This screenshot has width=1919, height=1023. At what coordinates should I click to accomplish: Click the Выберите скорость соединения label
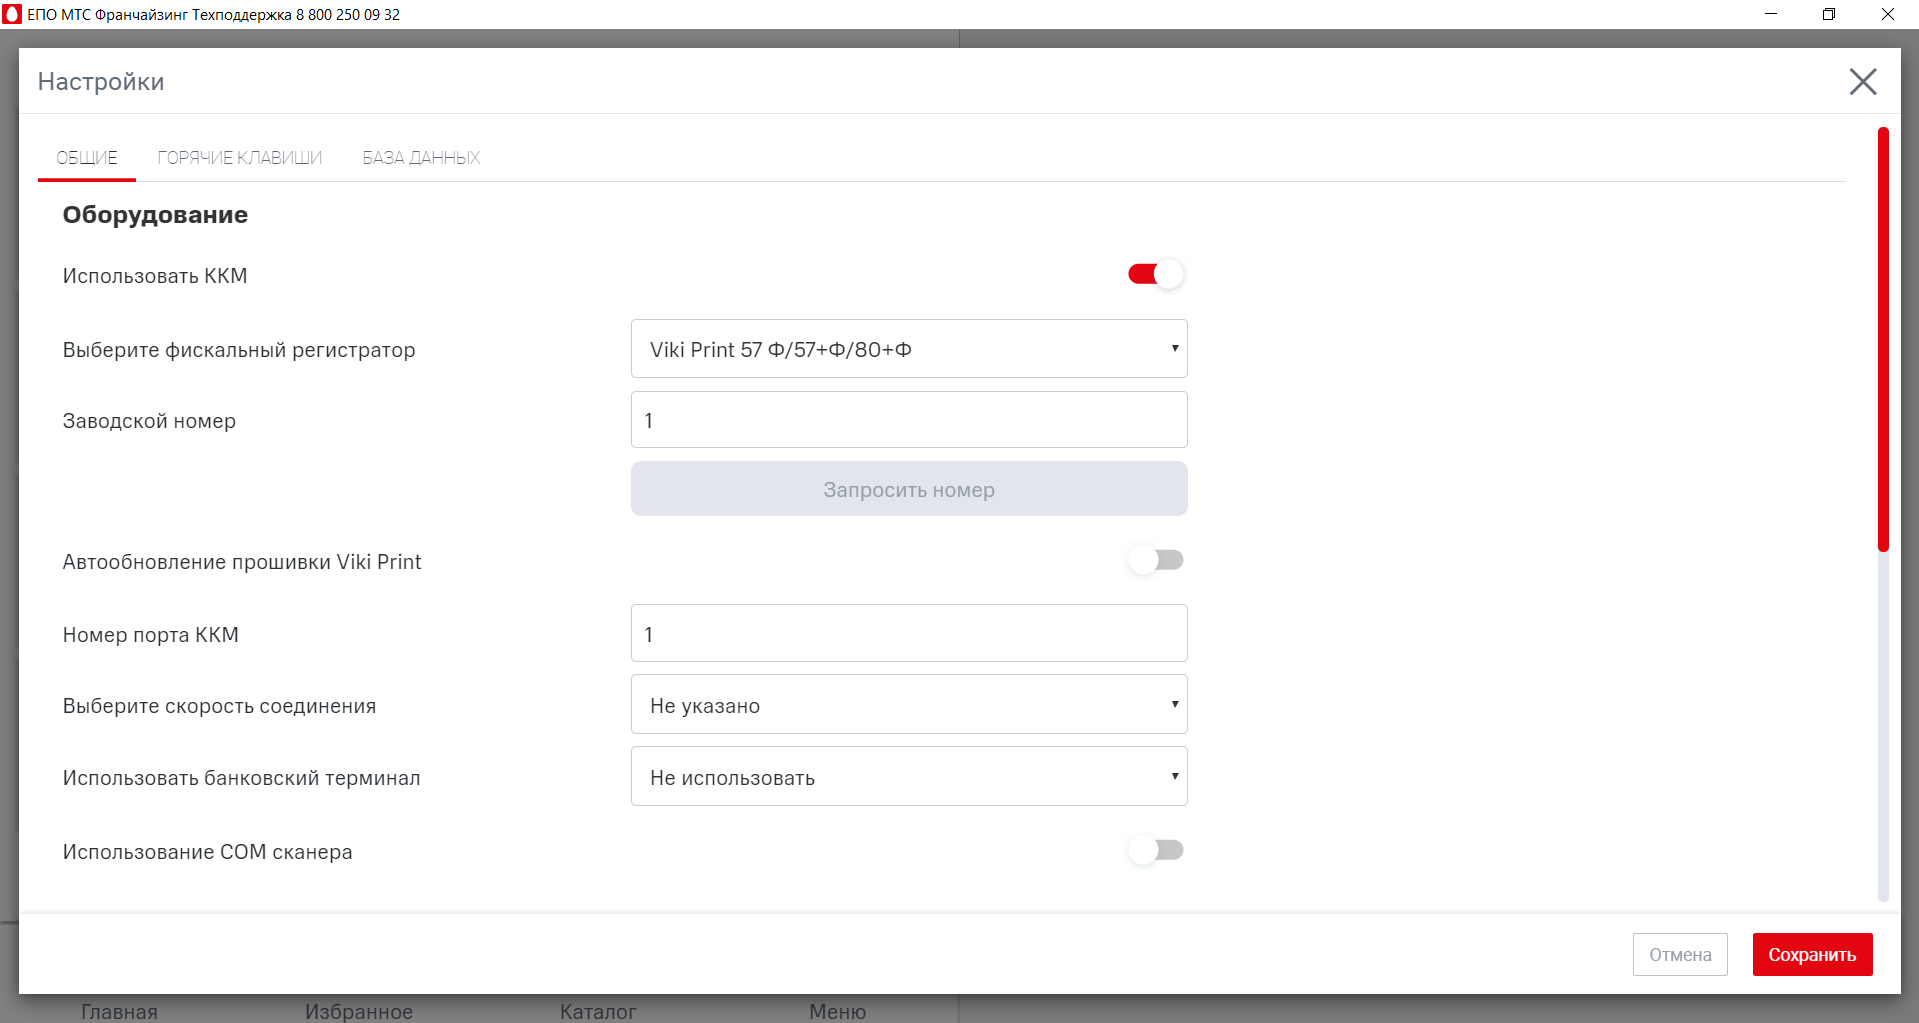click(219, 706)
